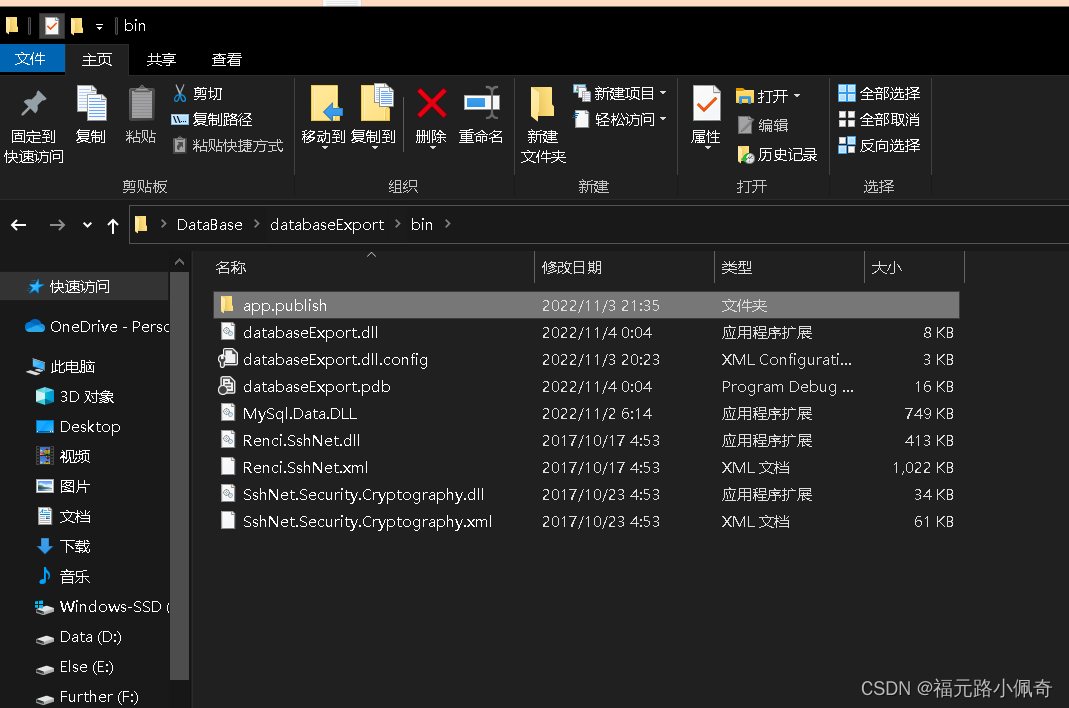The image size is (1069, 708).
Task: Navigate to databaseExport in address bar
Action: coord(327,224)
